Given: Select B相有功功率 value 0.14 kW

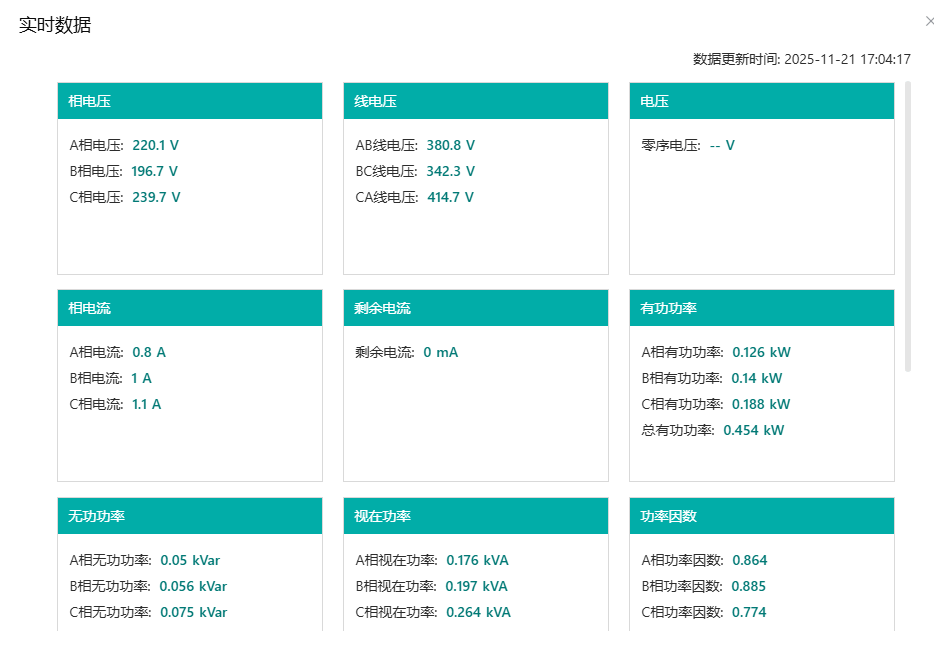Looking at the screenshot, I should coord(756,378).
